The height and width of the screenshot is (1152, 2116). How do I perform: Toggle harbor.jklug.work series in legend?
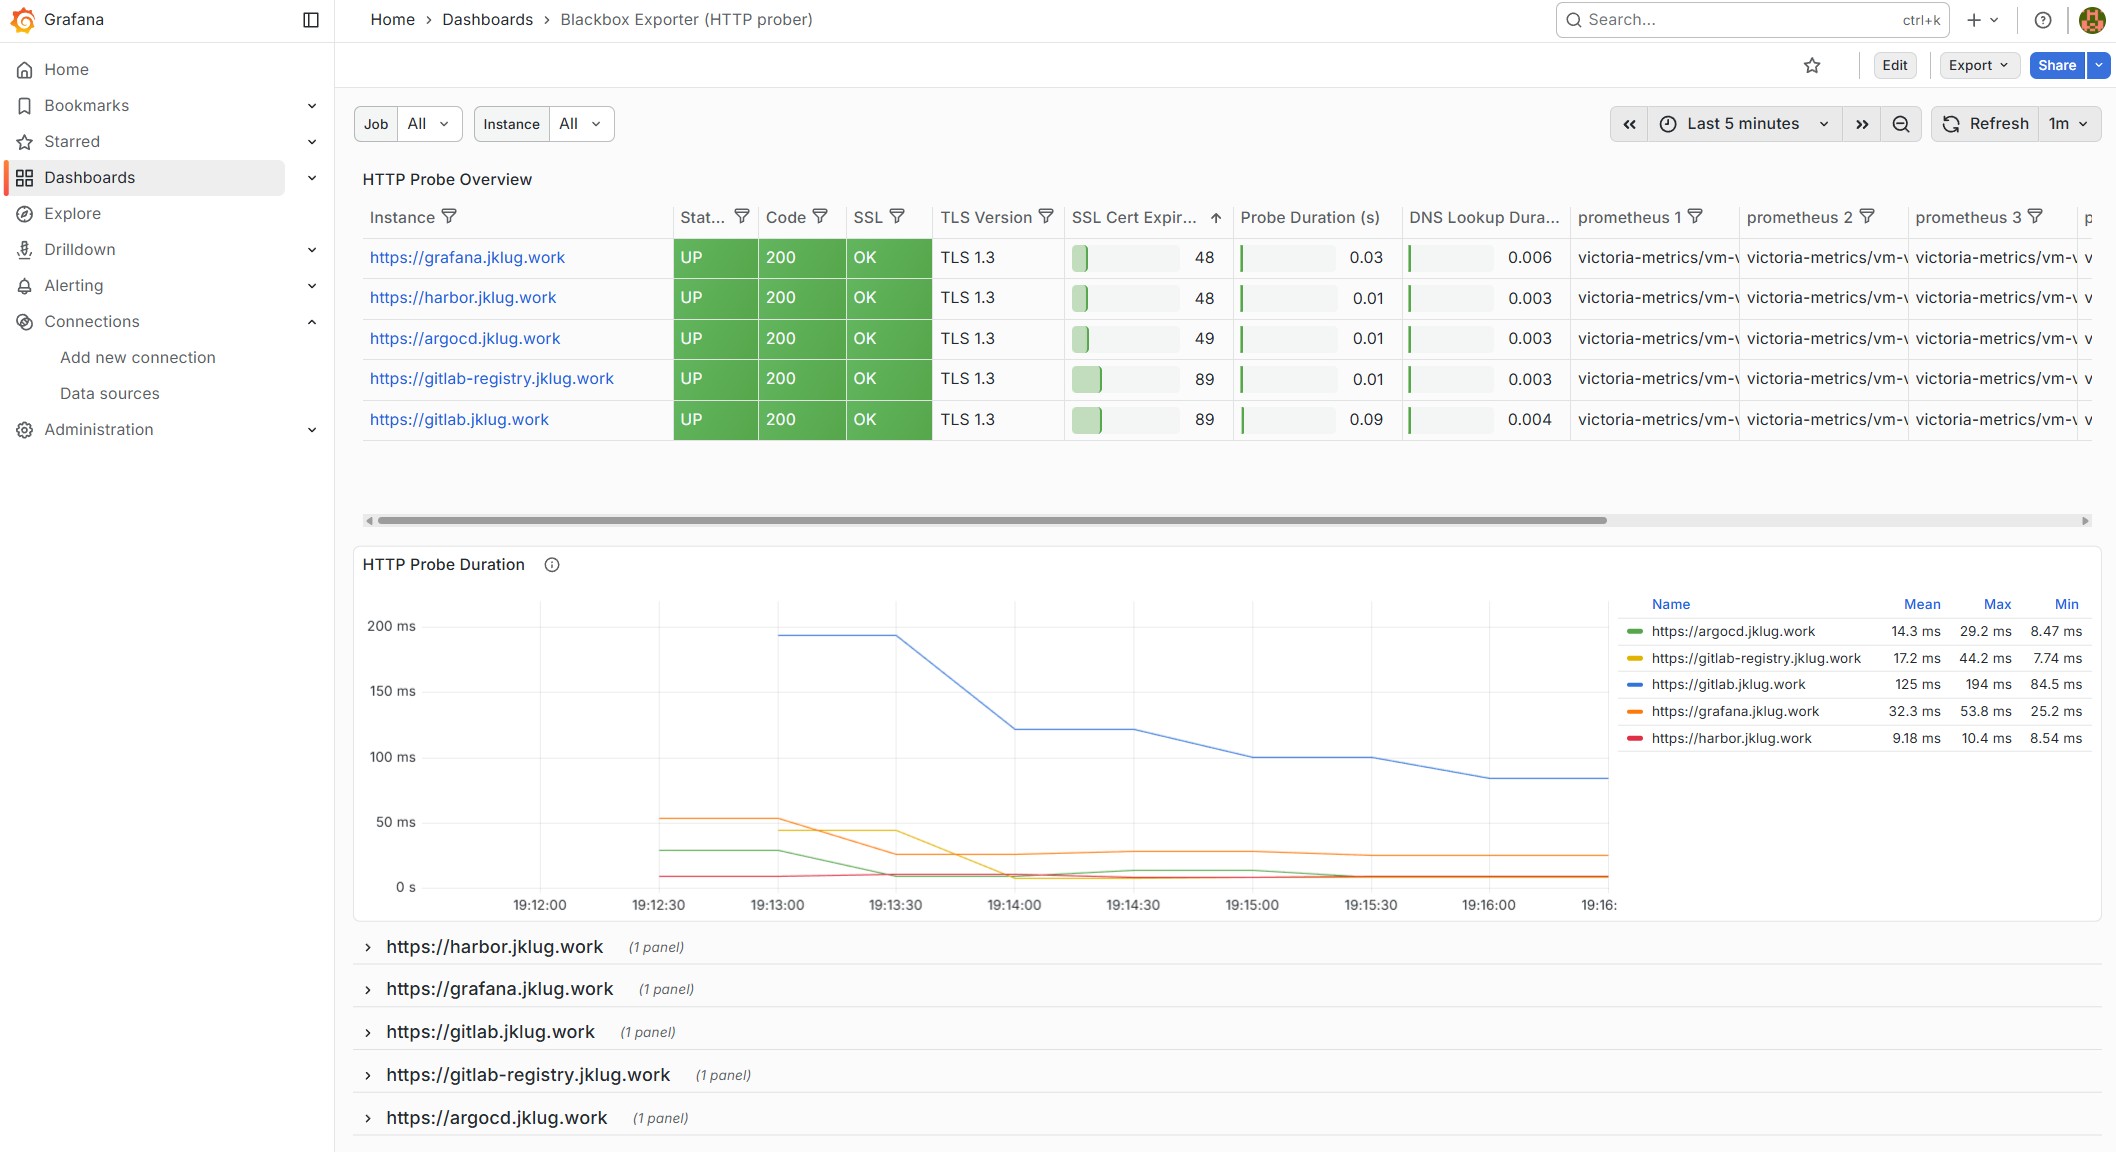(x=1731, y=739)
